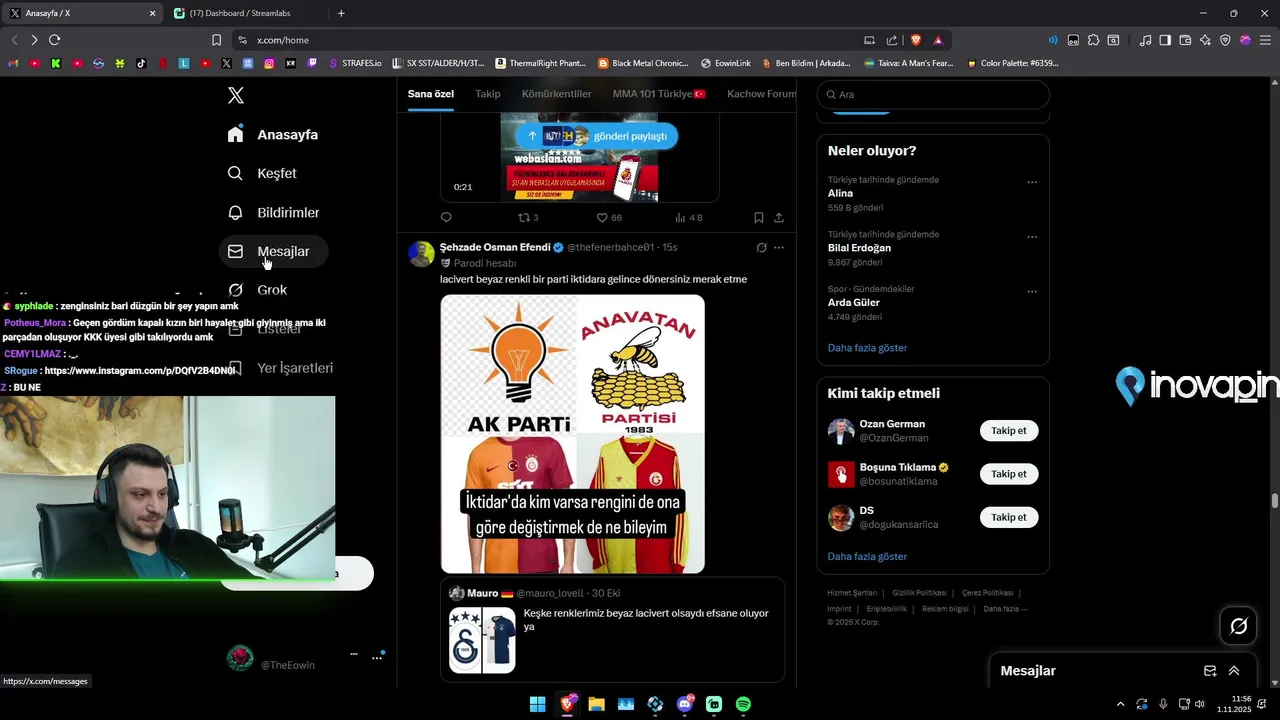Open Brave Rewards triangle icon

(938, 40)
